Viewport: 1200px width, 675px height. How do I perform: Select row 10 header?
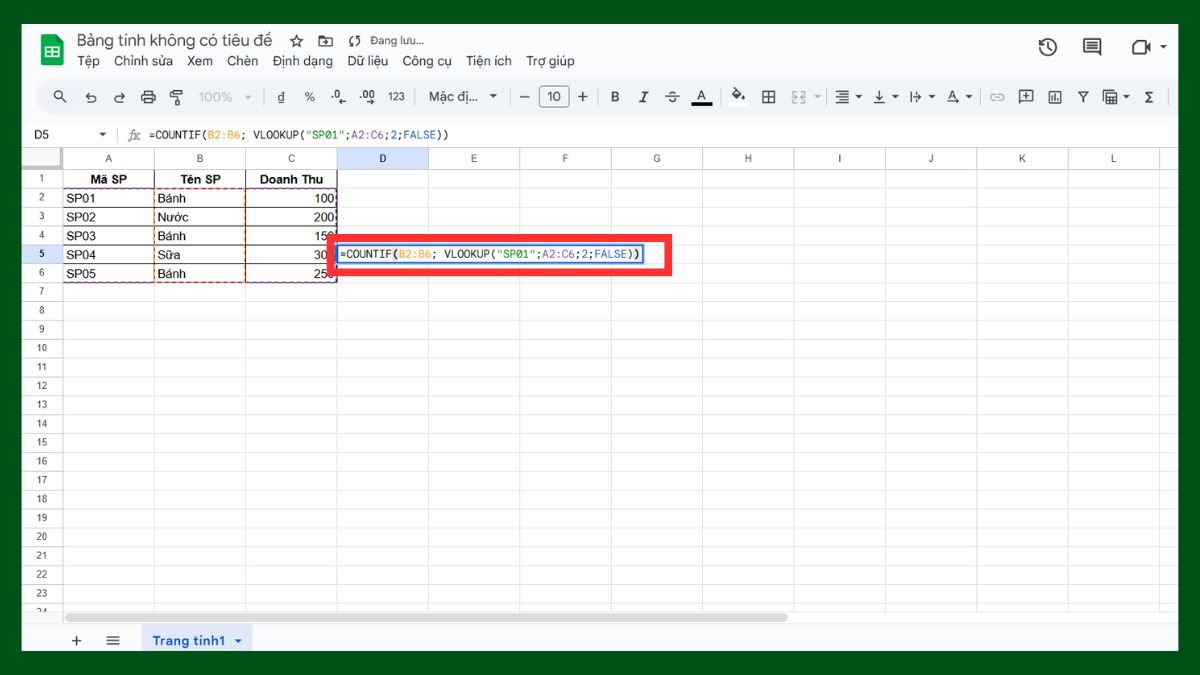pos(42,348)
